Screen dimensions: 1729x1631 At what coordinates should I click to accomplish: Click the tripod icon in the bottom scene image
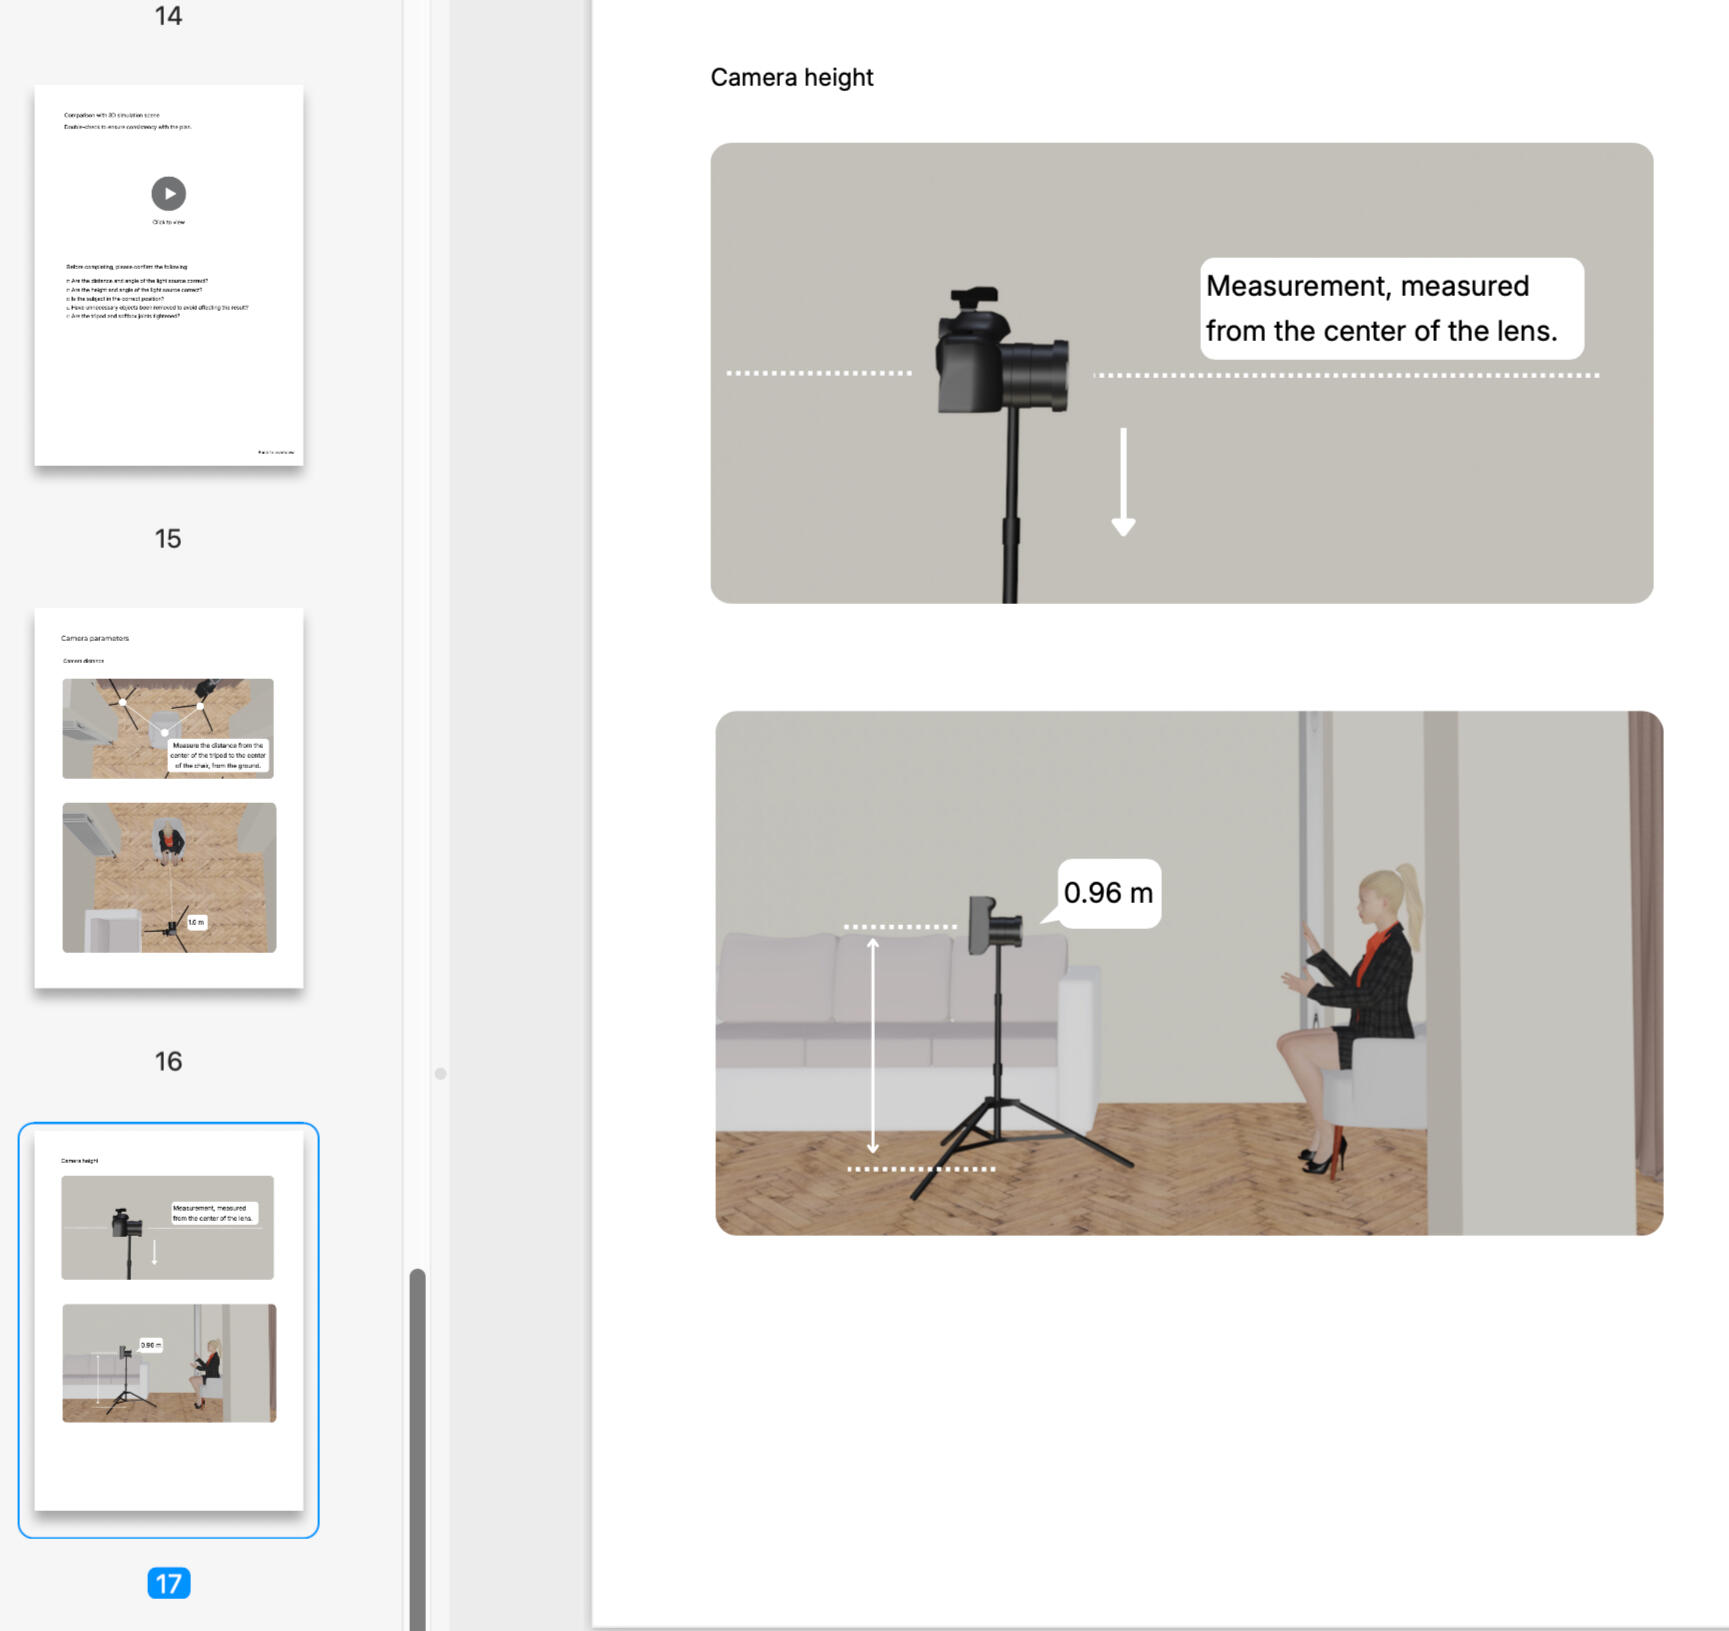1000,1110
